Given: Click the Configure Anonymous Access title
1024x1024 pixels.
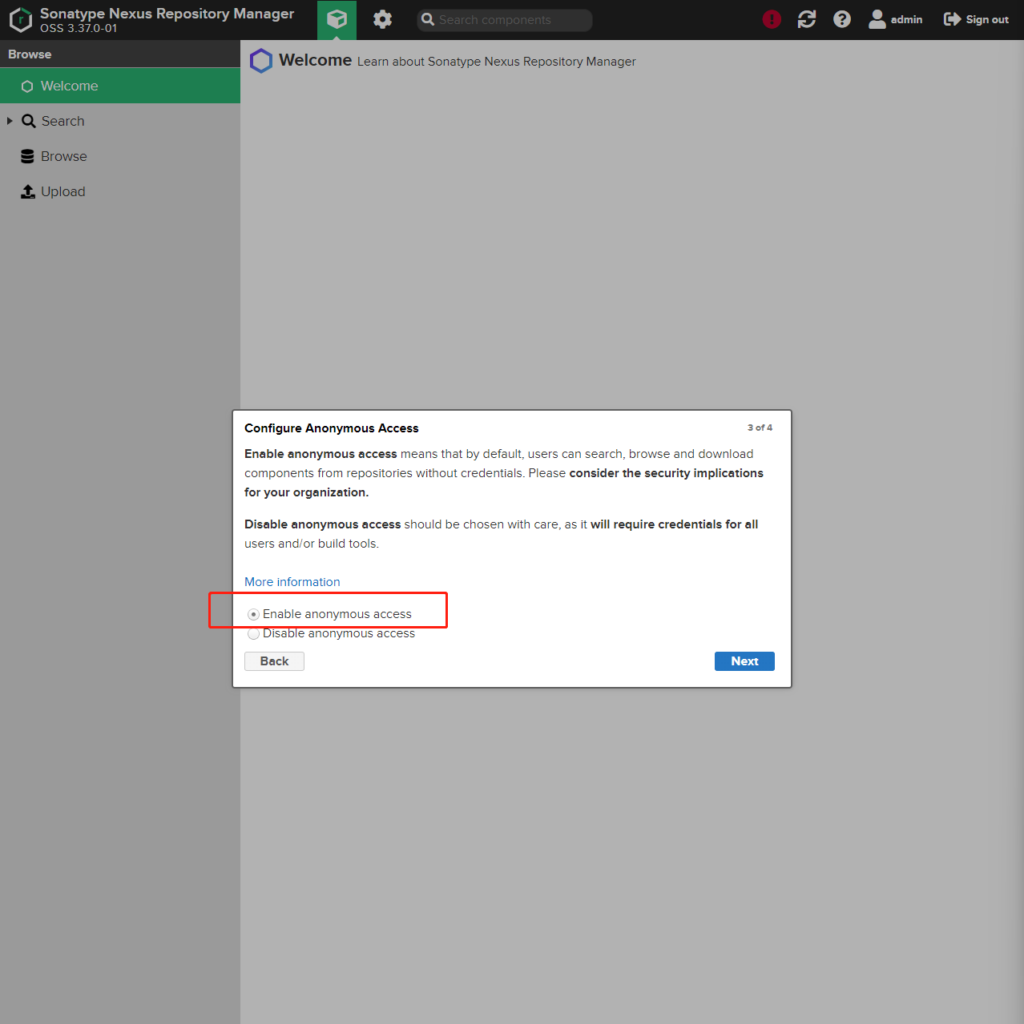Looking at the screenshot, I should [331, 428].
